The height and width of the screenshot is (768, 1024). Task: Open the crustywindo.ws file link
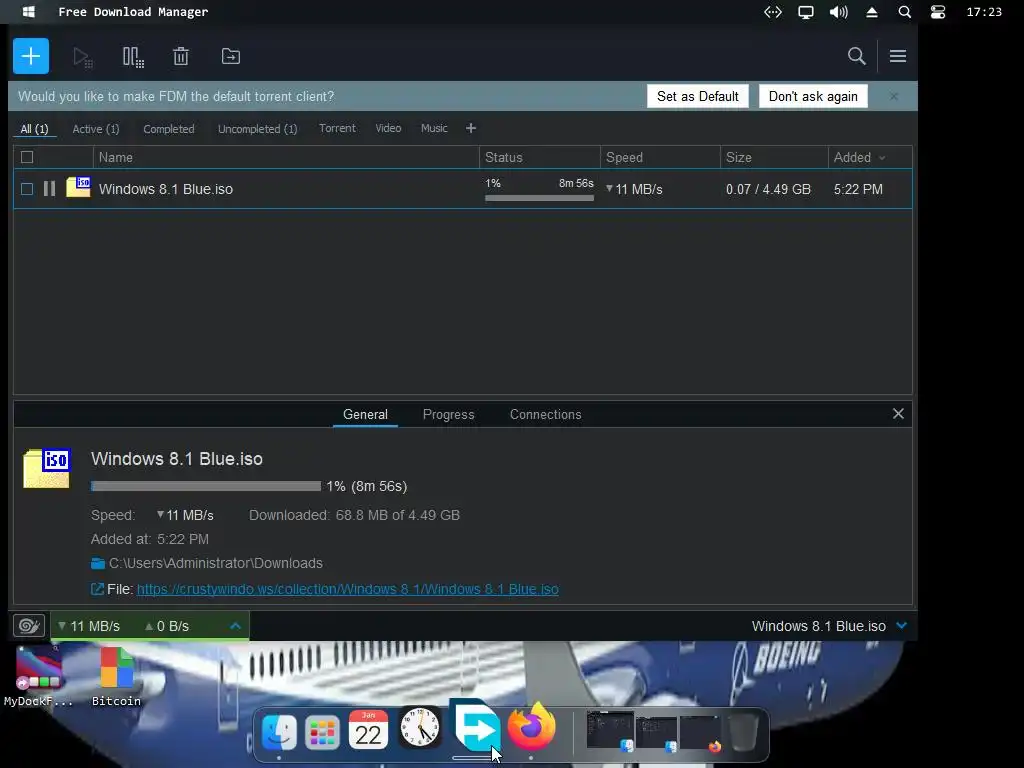click(x=347, y=589)
